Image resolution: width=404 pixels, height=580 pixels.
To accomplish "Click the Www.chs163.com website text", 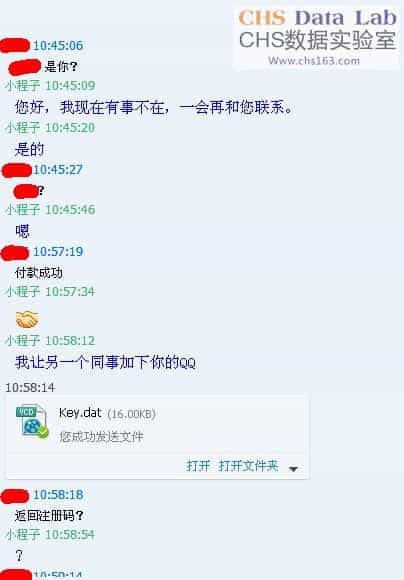I will click(314, 61).
